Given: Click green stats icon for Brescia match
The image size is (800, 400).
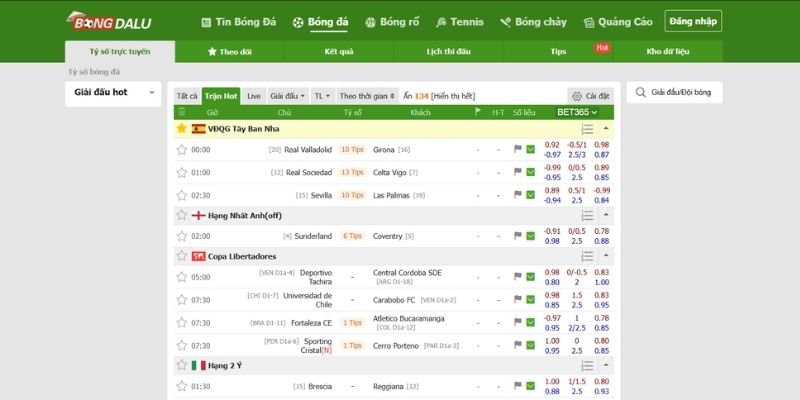Looking at the screenshot, I should 531,386.
